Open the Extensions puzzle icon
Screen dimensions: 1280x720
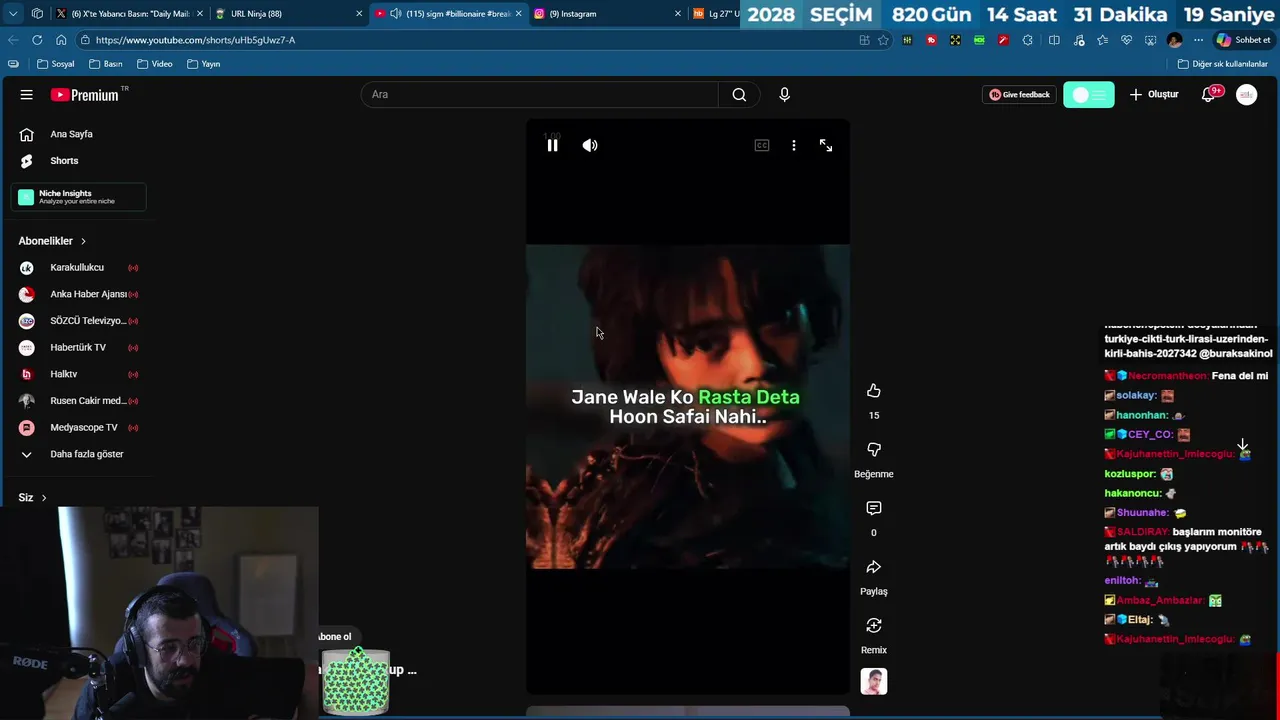click(x=1028, y=40)
